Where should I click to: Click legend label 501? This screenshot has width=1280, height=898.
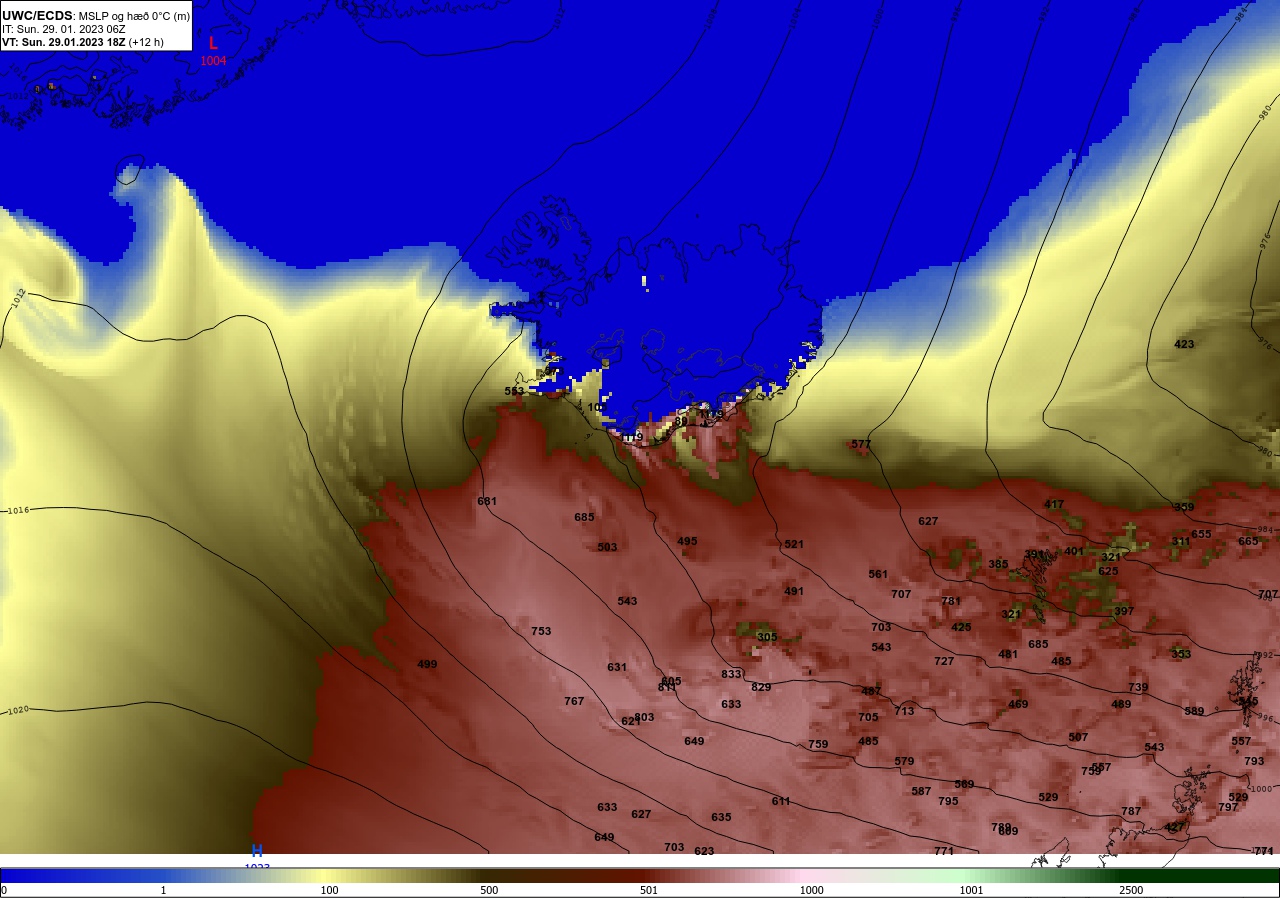tap(649, 890)
